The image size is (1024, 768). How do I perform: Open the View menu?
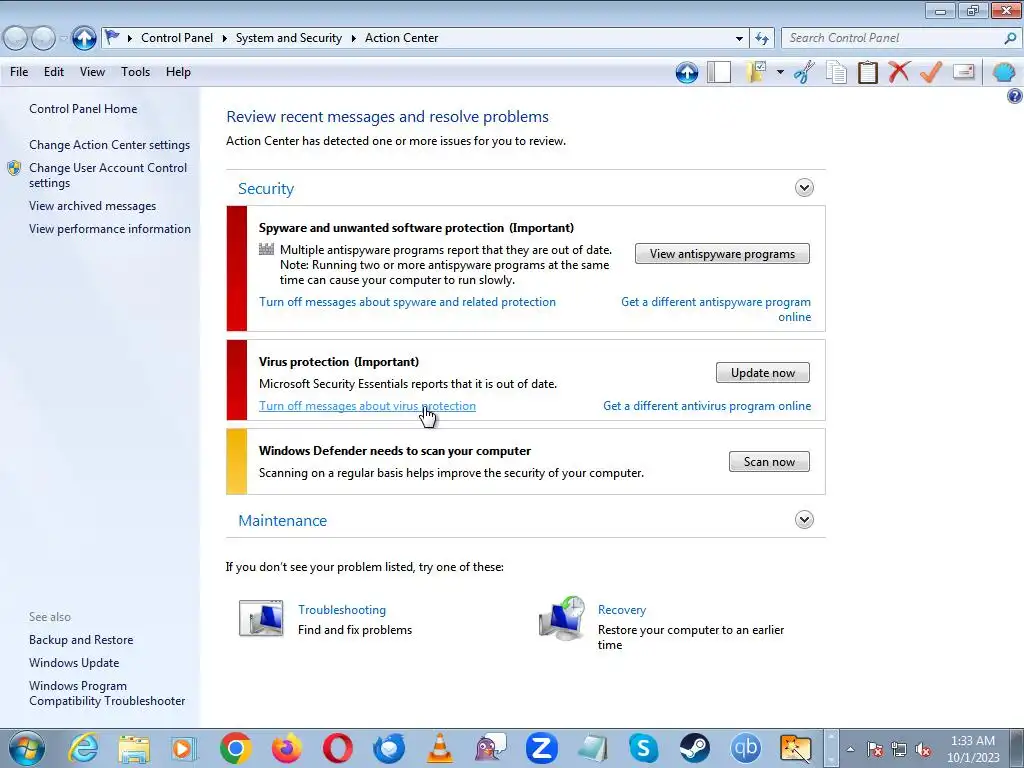(x=92, y=72)
